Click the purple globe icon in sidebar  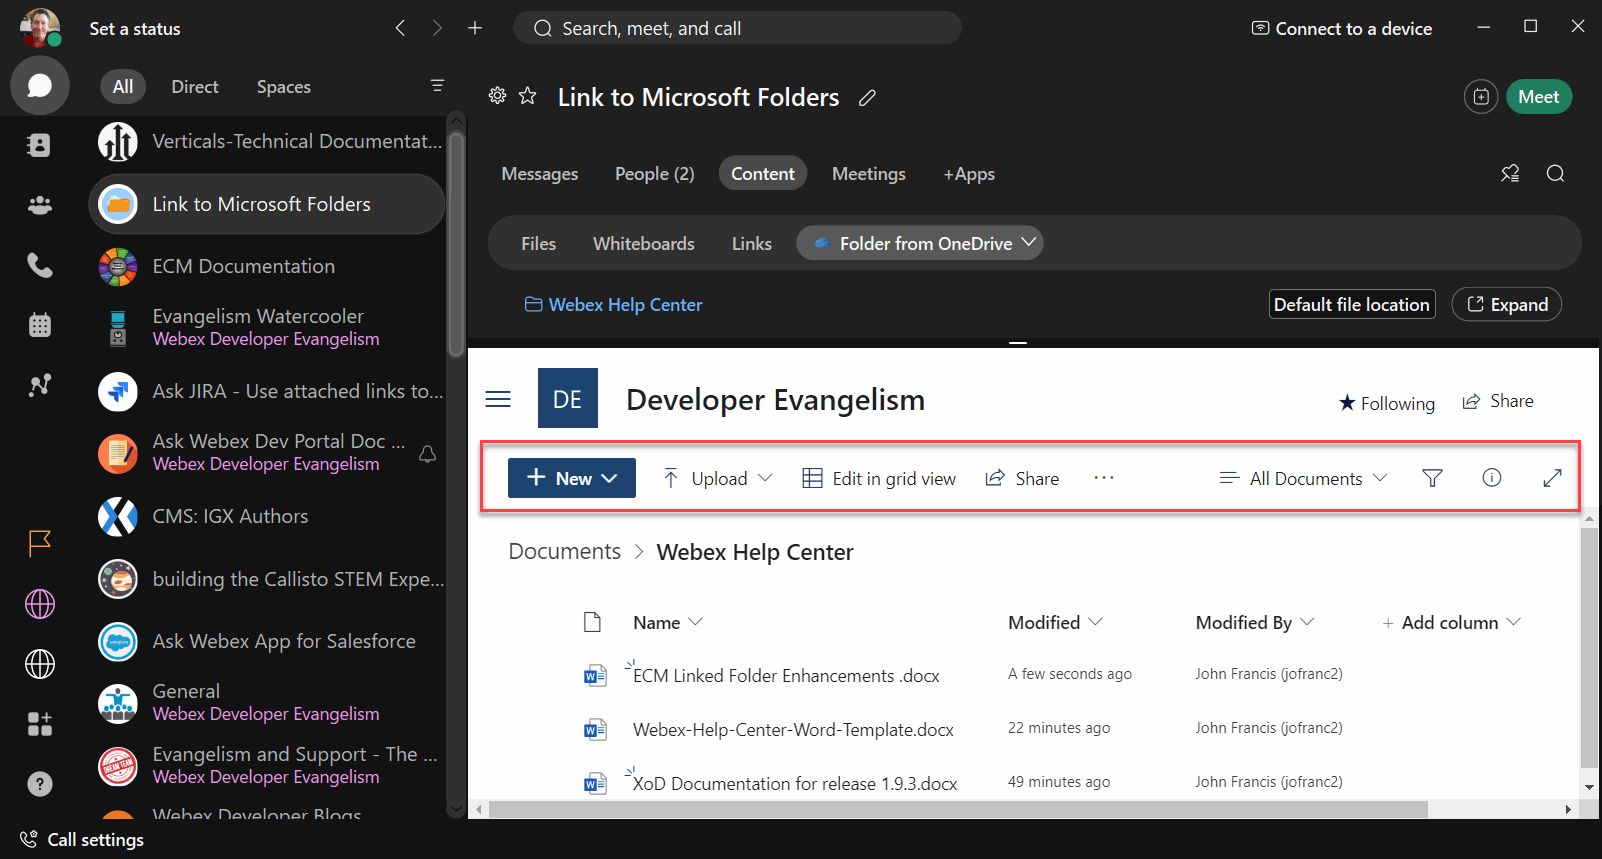click(39, 604)
